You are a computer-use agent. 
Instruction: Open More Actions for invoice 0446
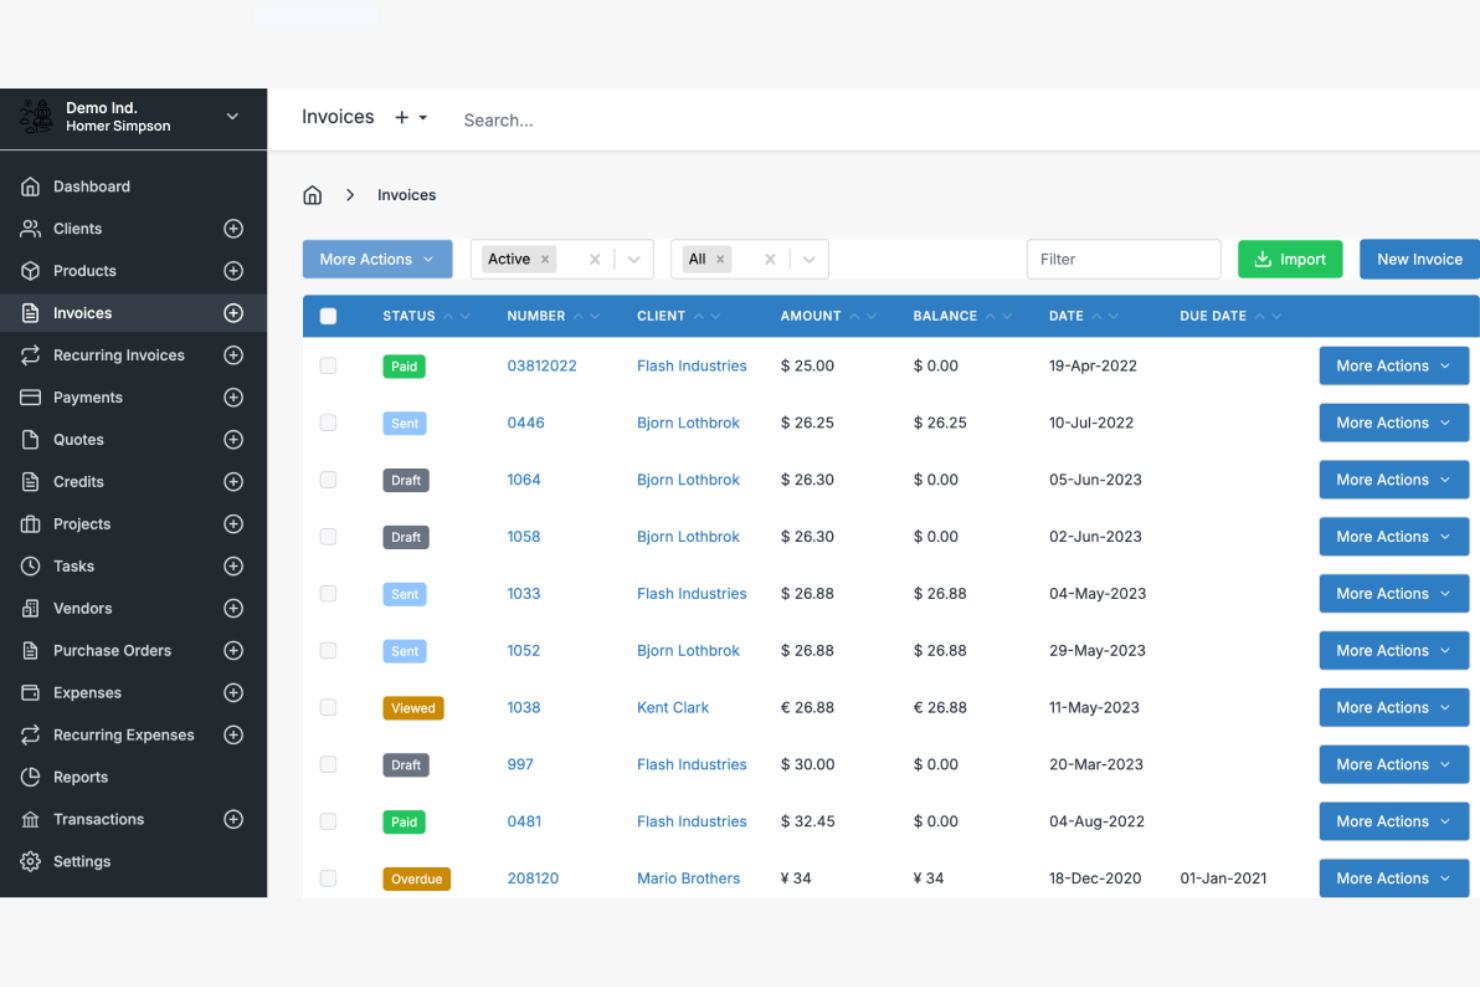point(1393,422)
